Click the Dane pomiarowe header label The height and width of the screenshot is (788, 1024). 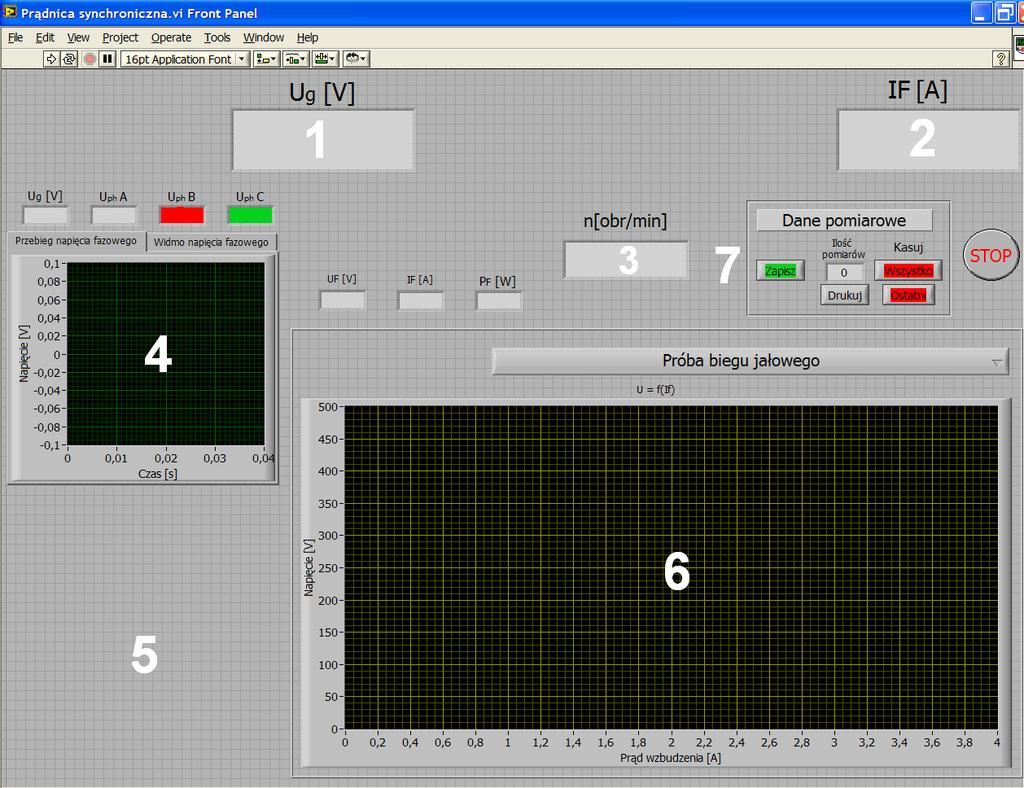coord(844,220)
